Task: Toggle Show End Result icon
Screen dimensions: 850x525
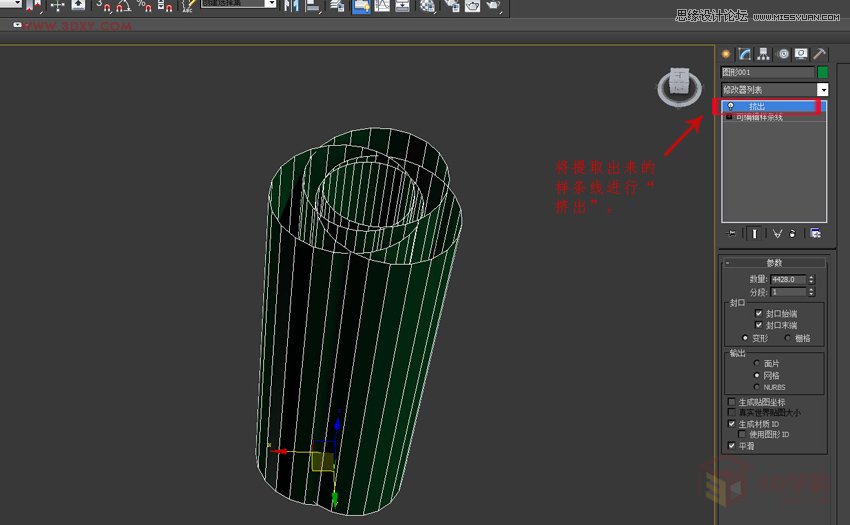Action: click(x=754, y=233)
